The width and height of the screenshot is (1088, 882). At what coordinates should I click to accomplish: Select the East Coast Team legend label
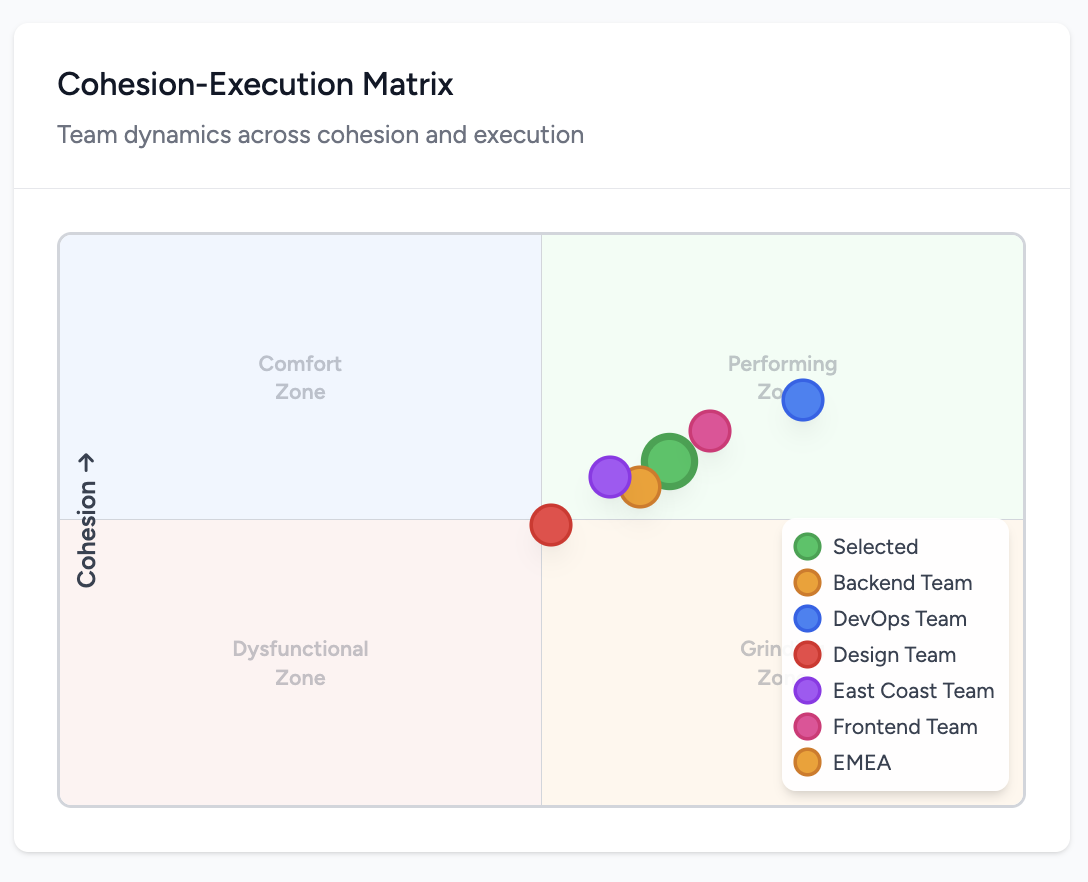click(x=913, y=691)
